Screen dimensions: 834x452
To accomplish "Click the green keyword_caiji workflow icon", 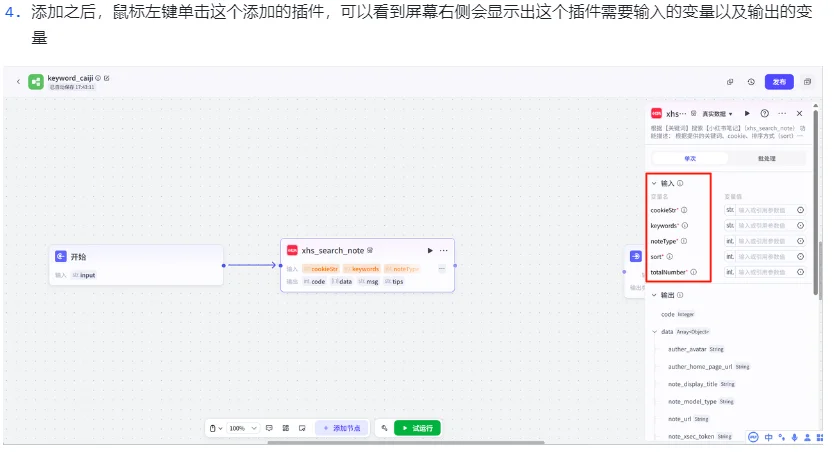I will 36,82.
